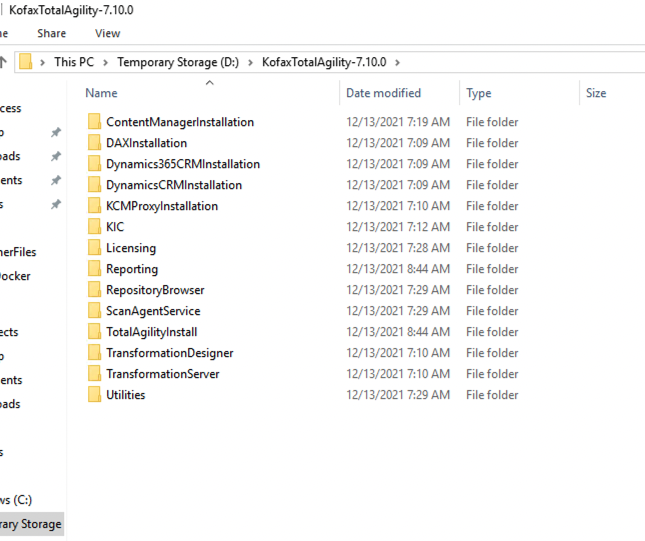Viewport: 645px width, 541px height.
Task: Sort by Type column header
Action: (478, 93)
